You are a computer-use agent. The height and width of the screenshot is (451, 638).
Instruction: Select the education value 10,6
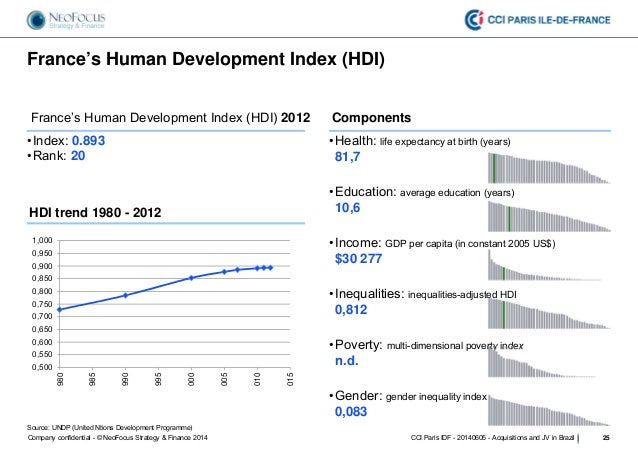pos(347,208)
